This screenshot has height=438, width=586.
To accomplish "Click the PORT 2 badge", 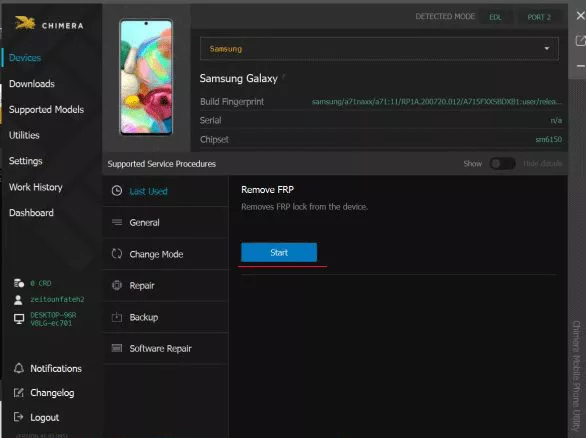I will click(x=539, y=17).
